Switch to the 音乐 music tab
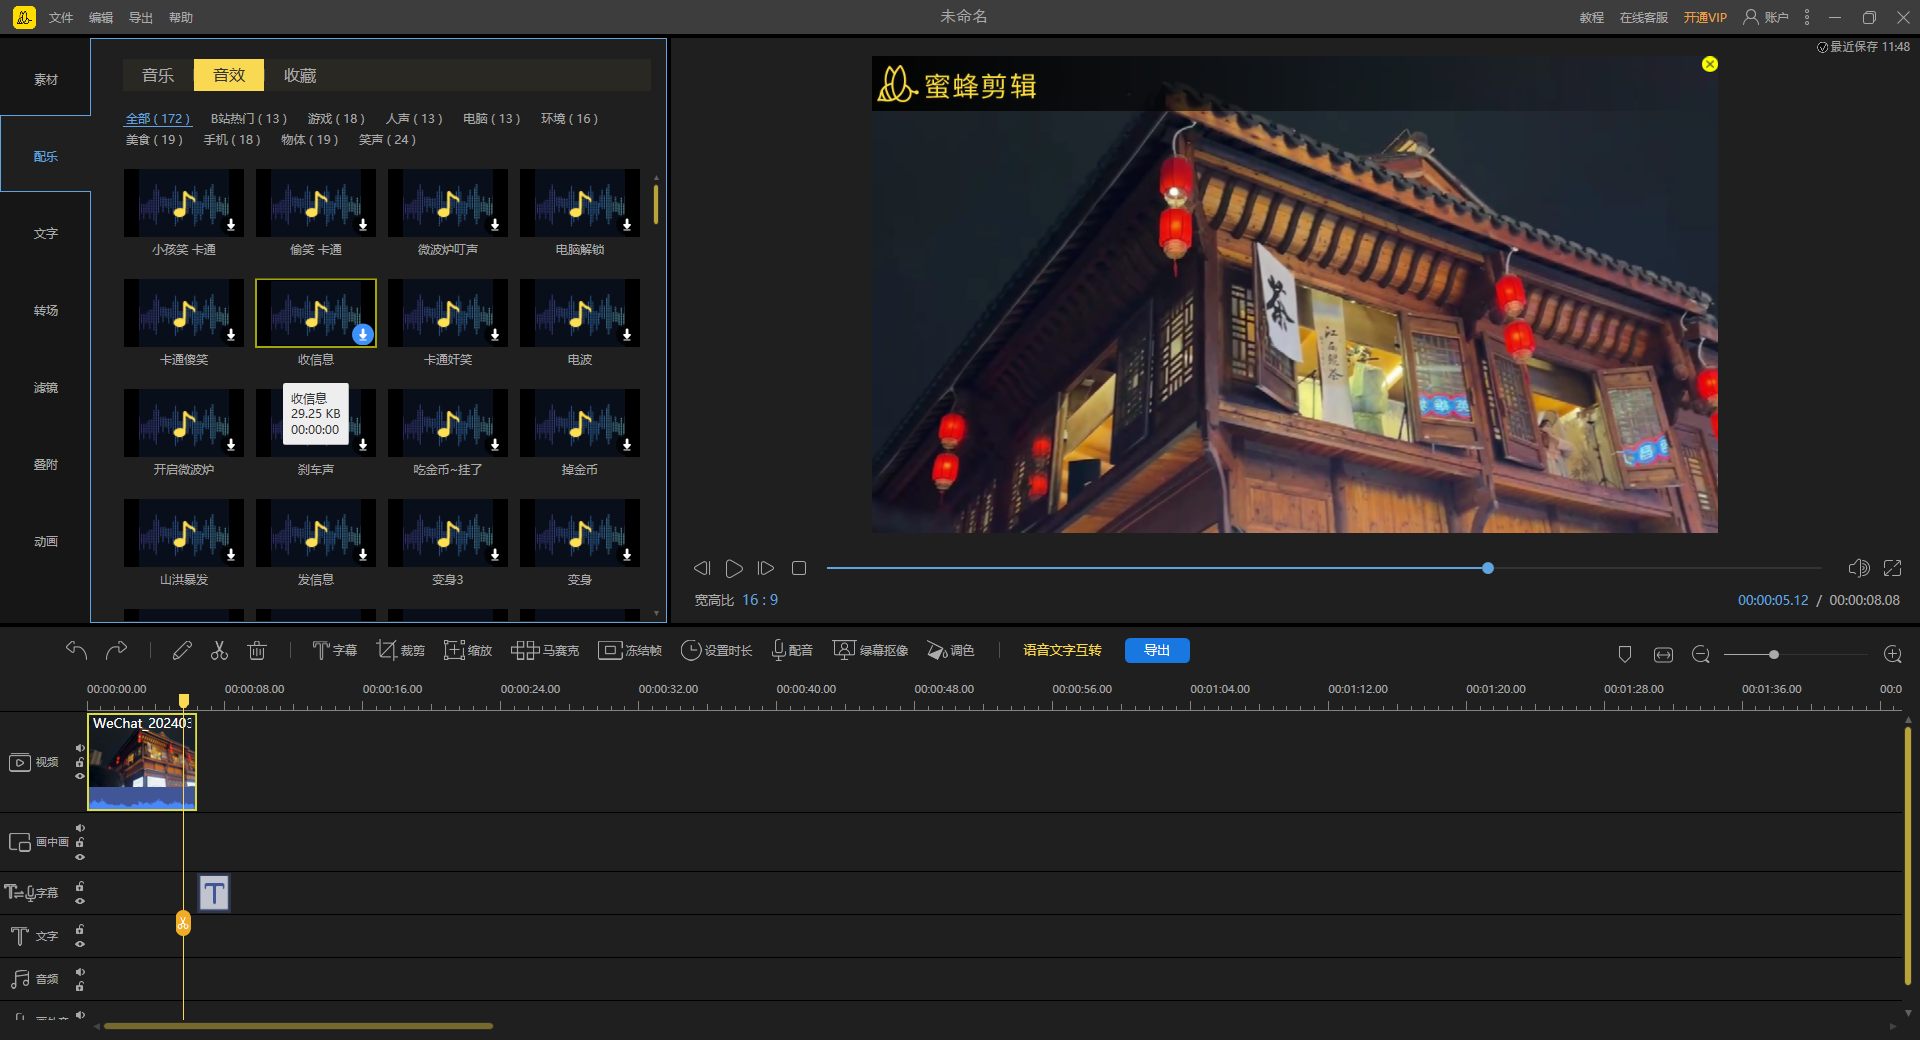The width and height of the screenshot is (1920, 1040). [x=158, y=76]
